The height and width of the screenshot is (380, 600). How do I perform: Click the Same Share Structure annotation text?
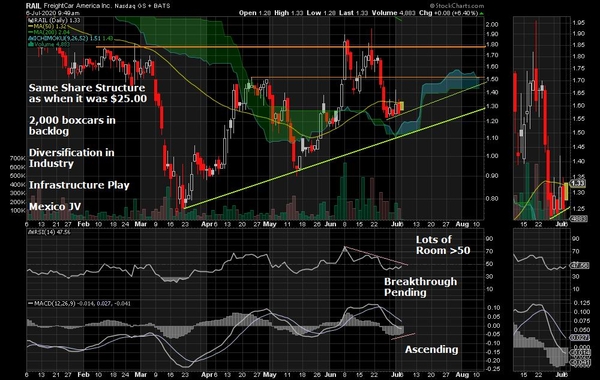click(x=88, y=93)
